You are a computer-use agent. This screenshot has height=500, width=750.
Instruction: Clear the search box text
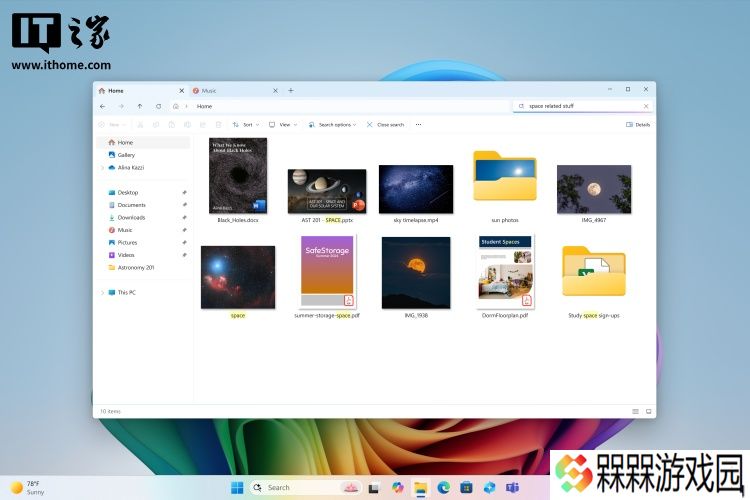pyautogui.click(x=646, y=106)
